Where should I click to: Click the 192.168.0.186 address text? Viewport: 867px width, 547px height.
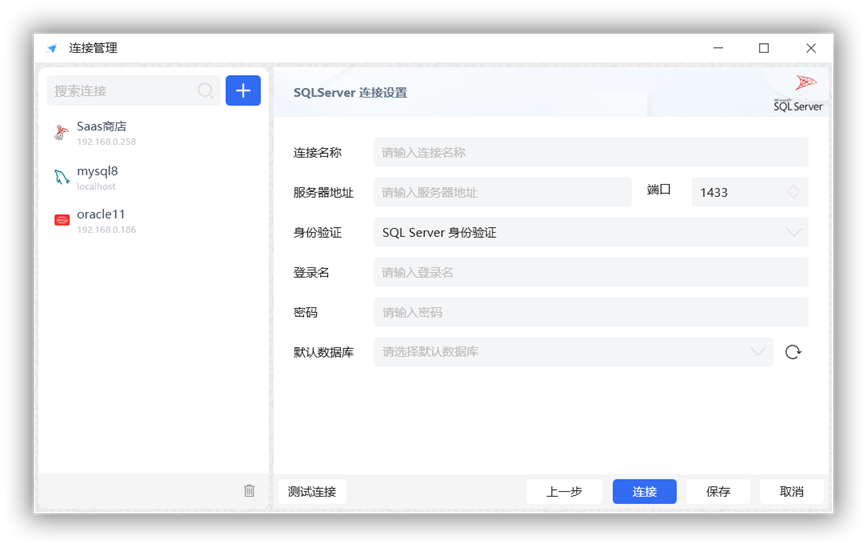click(106, 230)
